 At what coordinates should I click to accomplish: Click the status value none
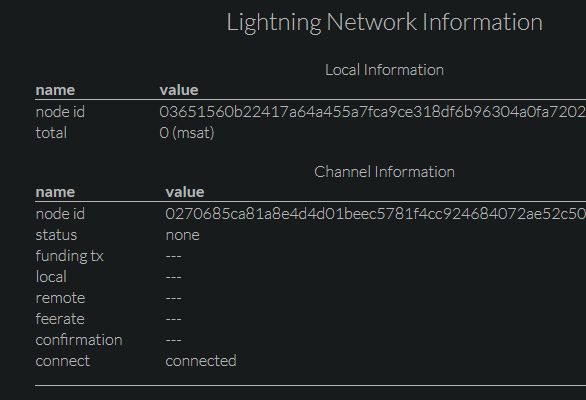tap(183, 235)
